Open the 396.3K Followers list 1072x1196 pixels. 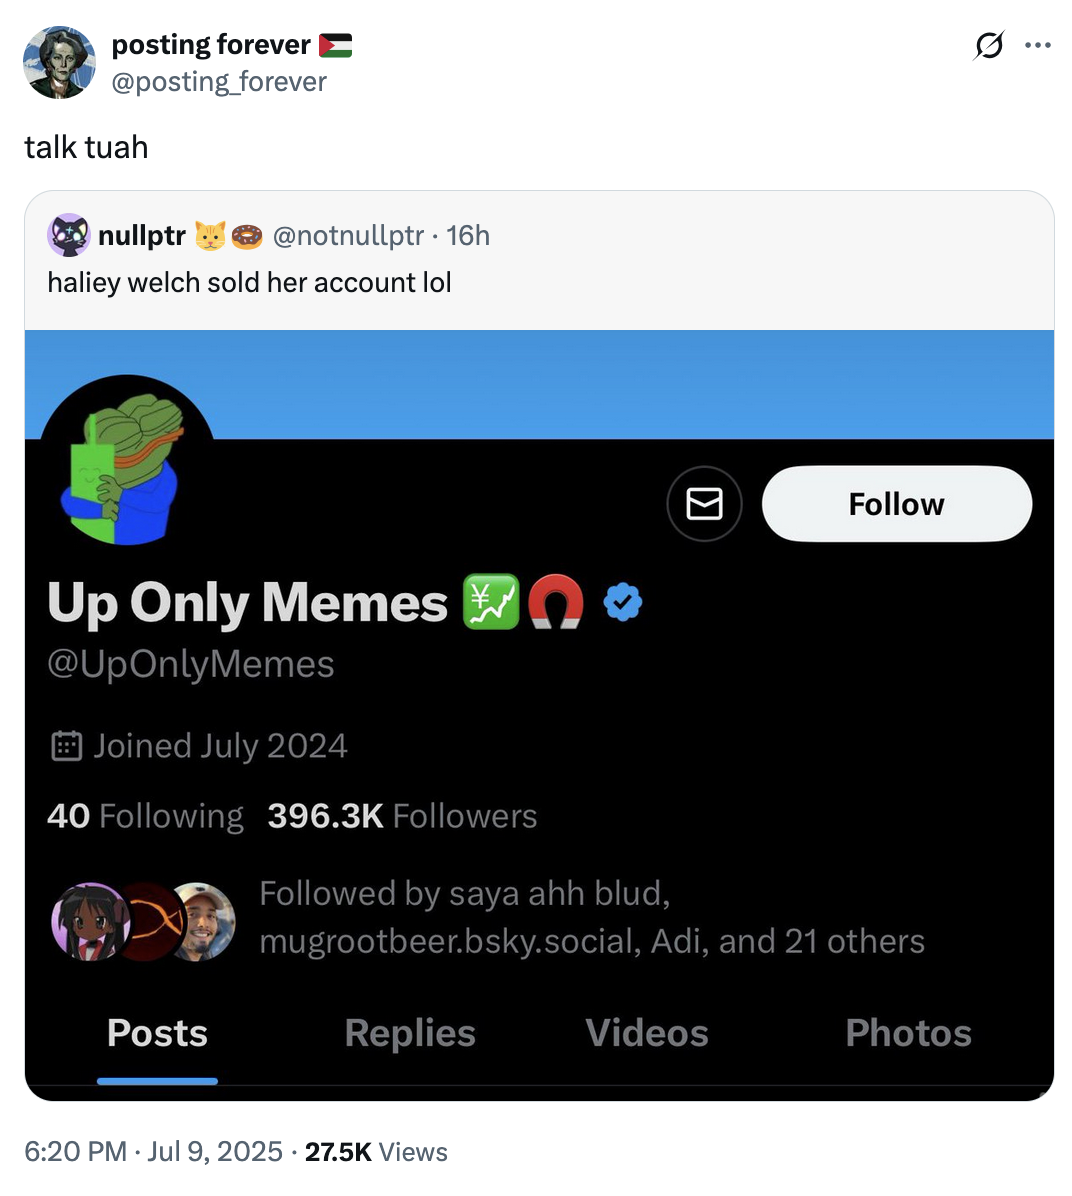(402, 816)
